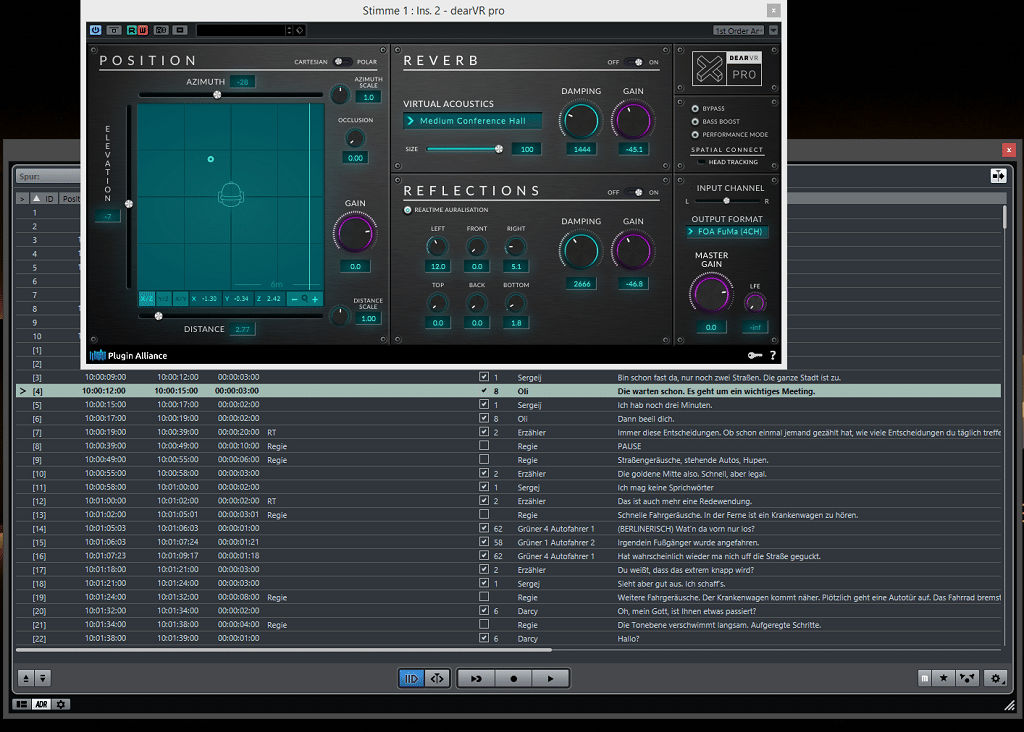Select row 12 Erzähler 'Das ist auch mehr'

(508, 501)
